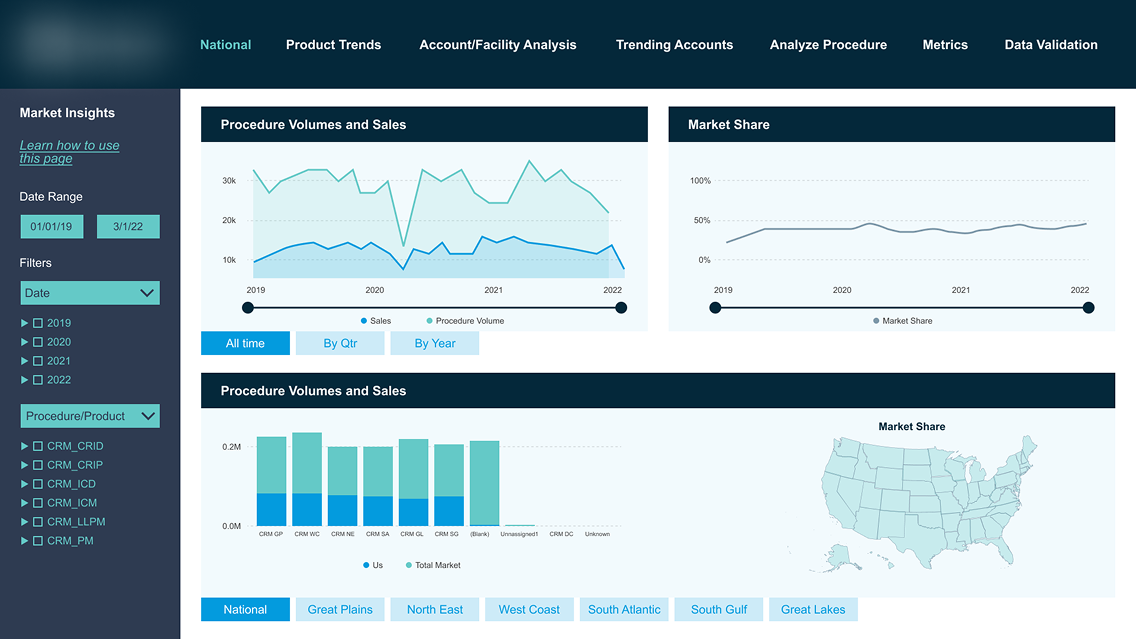Expand the CRM_ICM tree arrow
This screenshot has width=1136, height=639.
pos(25,503)
